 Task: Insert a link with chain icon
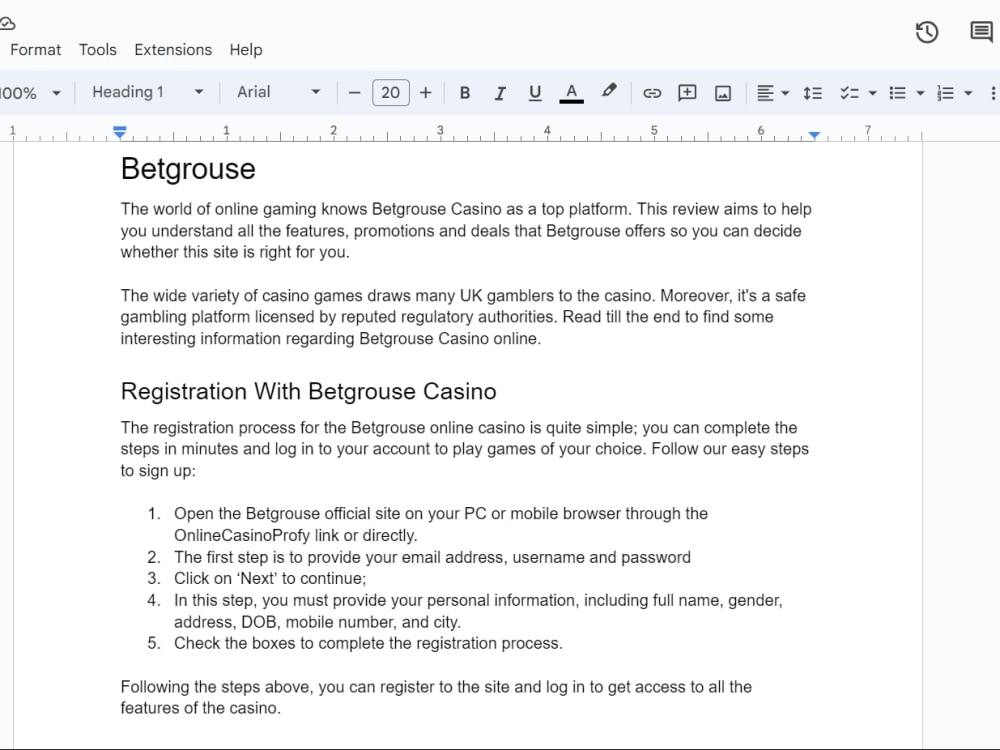652,93
